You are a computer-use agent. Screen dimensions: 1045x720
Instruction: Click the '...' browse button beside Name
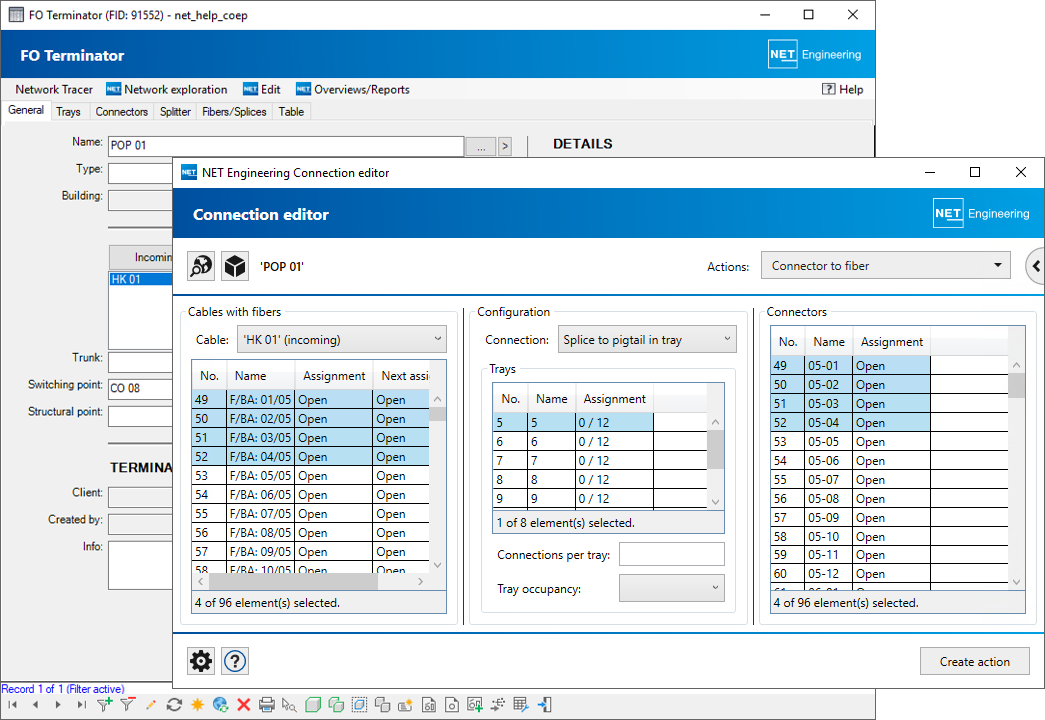(481, 146)
